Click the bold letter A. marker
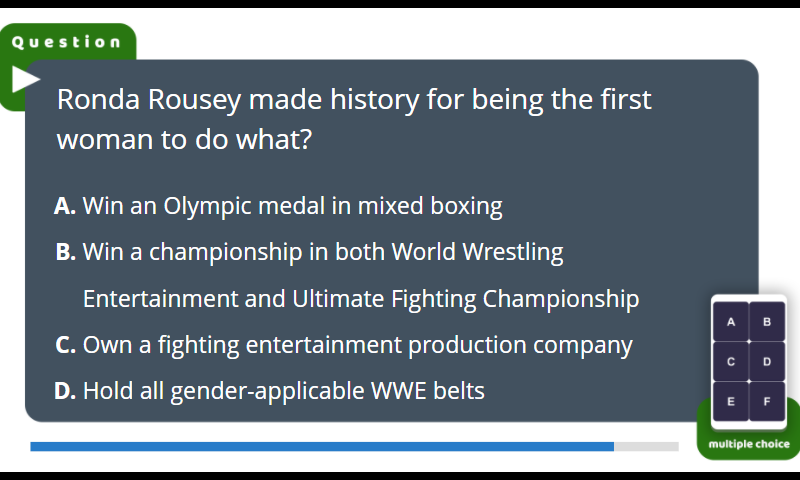The image size is (800, 480). [65, 206]
